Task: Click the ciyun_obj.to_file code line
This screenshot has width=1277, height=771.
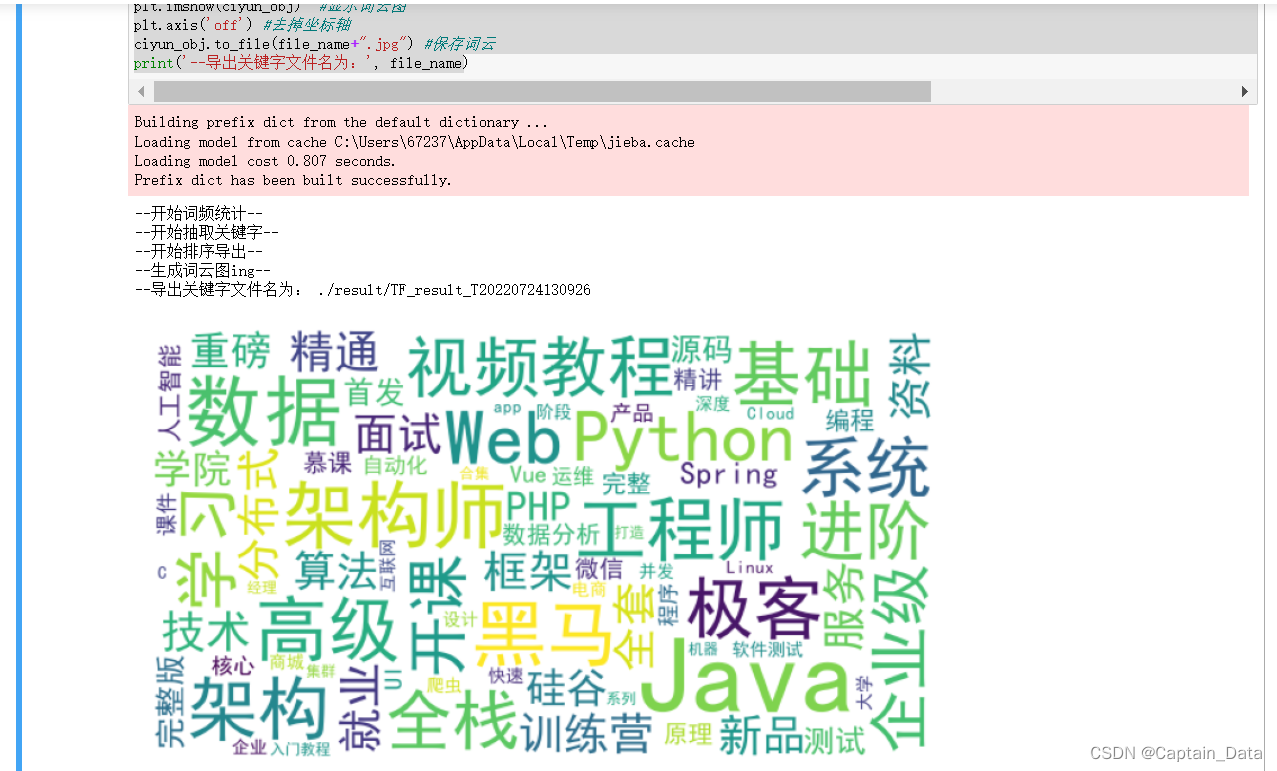Action: [x=315, y=44]
